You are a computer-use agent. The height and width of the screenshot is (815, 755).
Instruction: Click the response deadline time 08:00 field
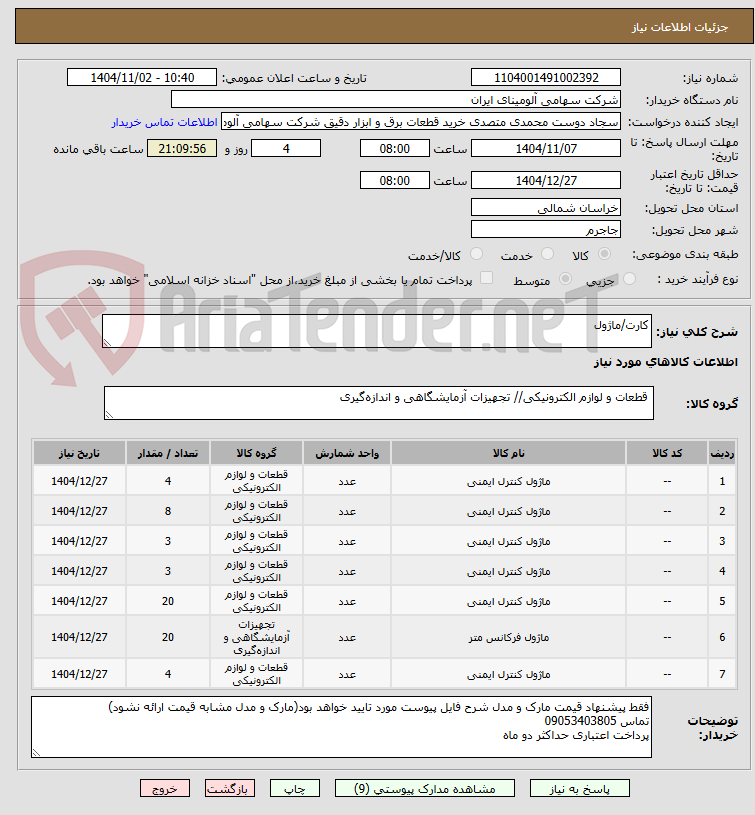tap(394, 149)
